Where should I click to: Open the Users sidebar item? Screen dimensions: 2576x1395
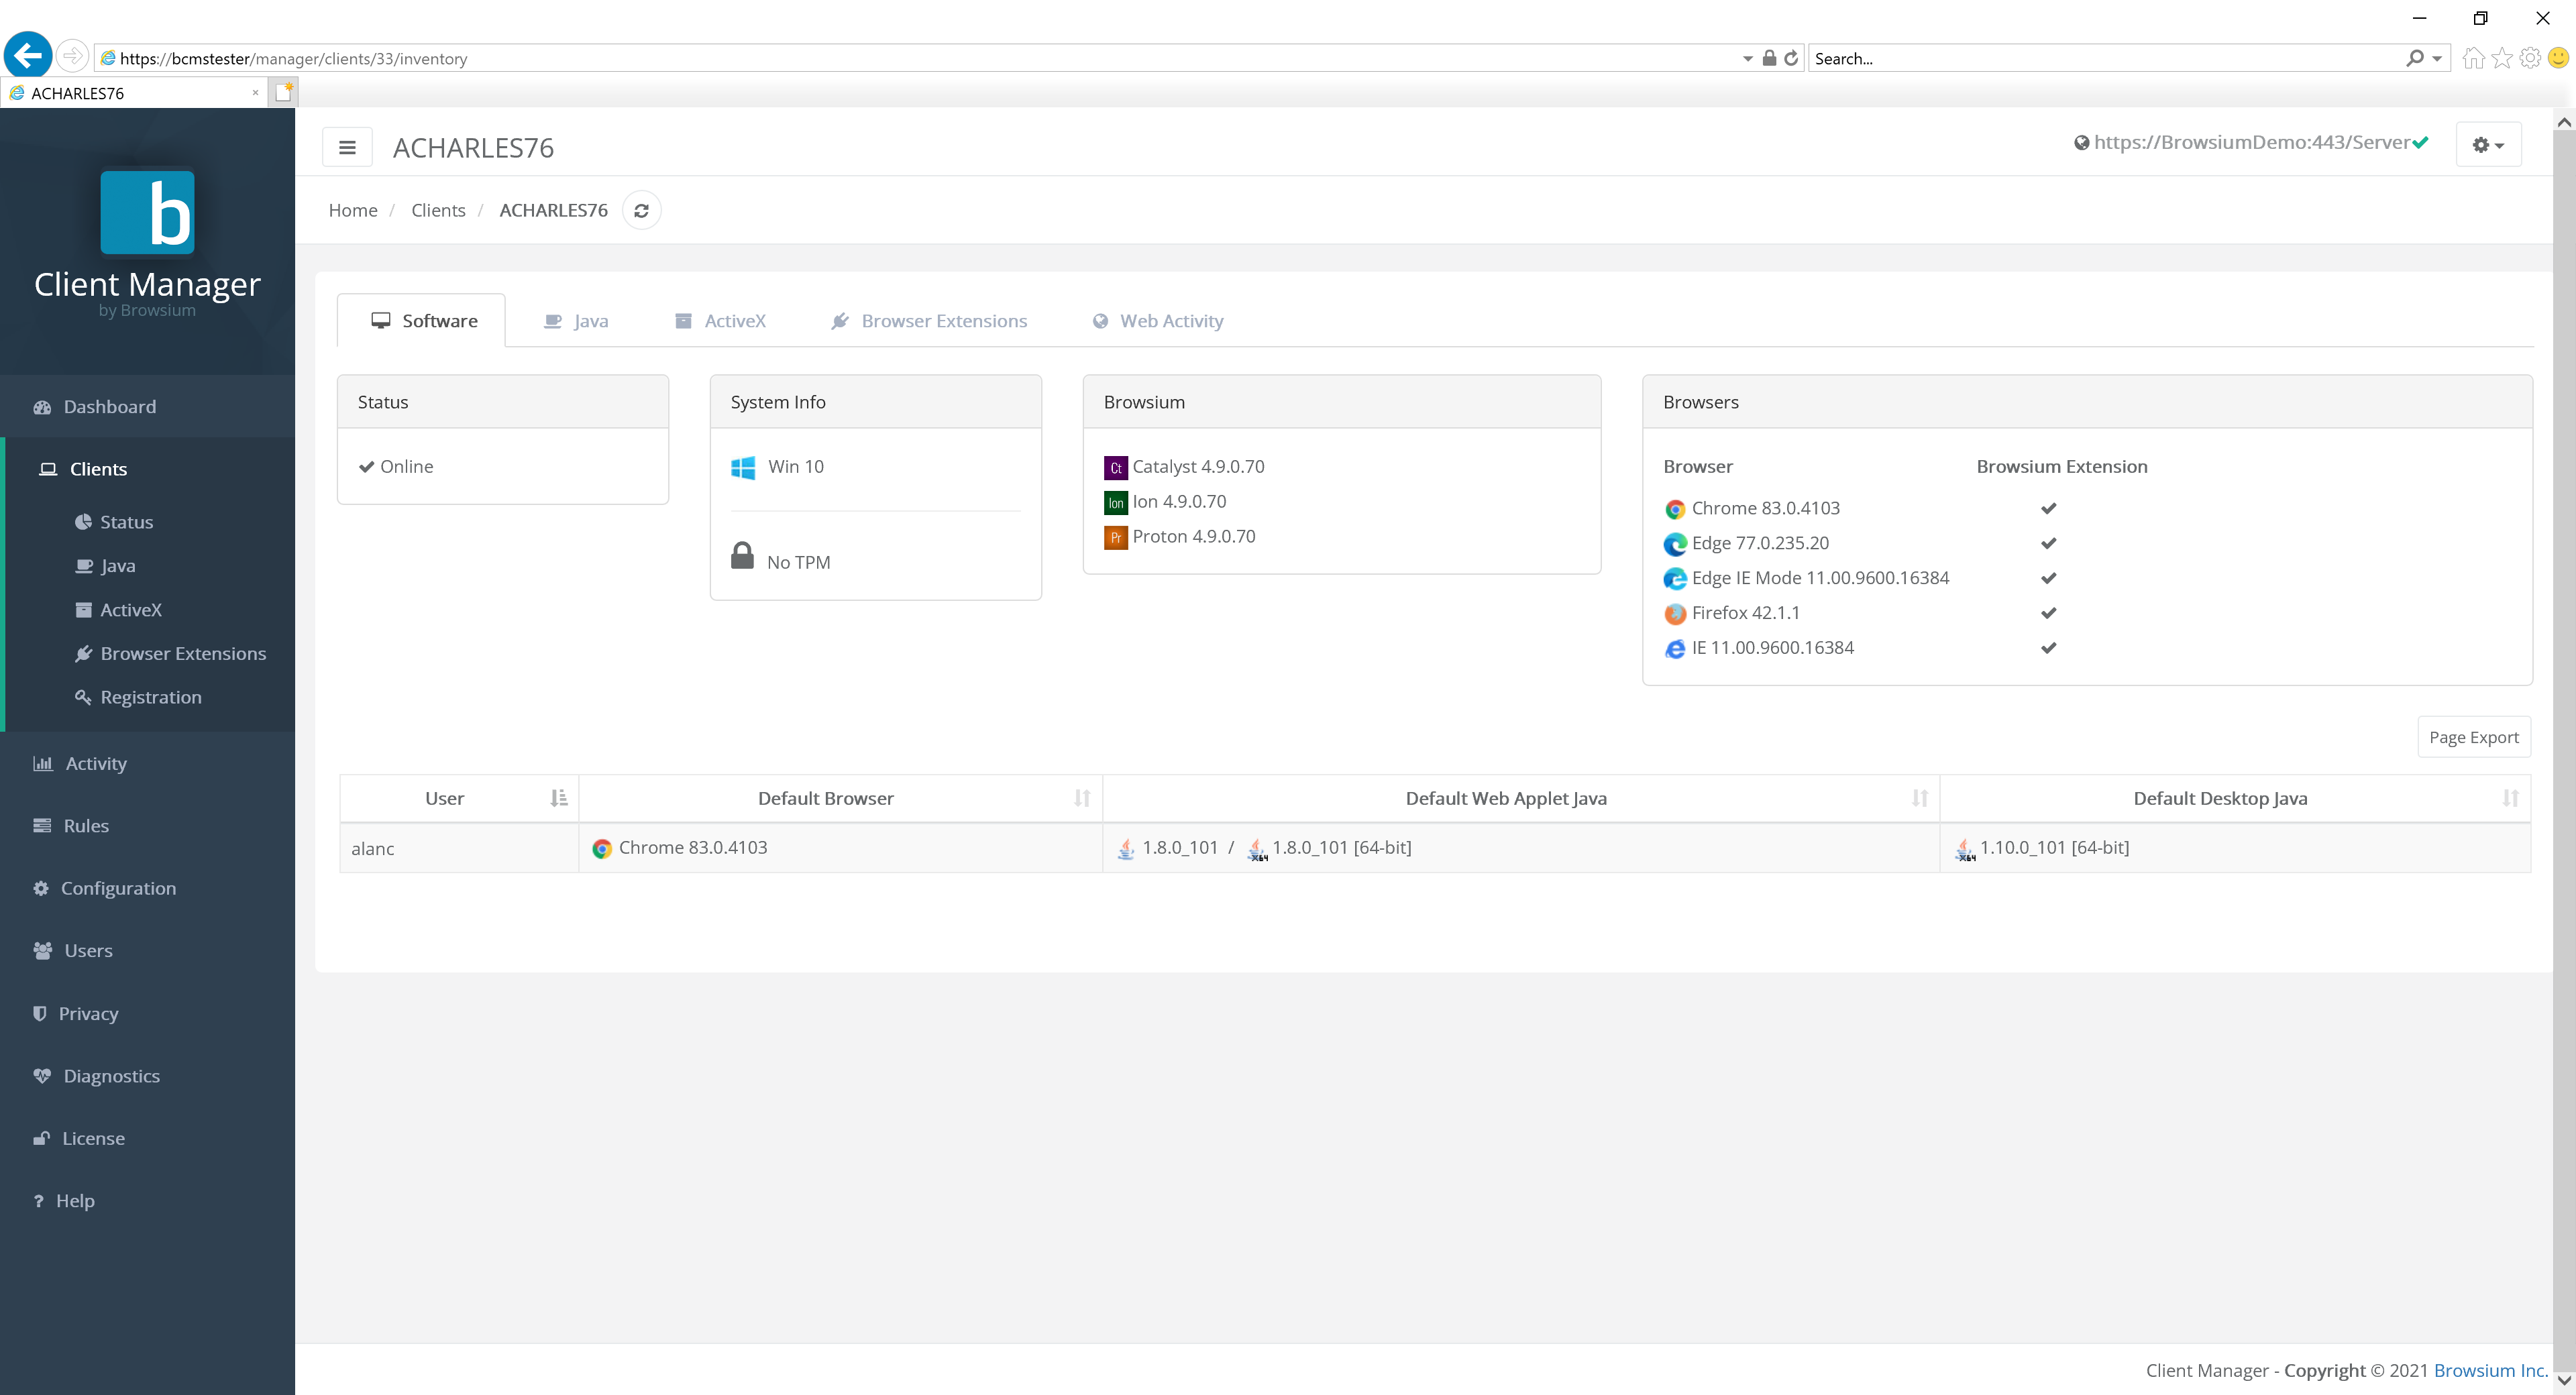click(x=148, y=951)
